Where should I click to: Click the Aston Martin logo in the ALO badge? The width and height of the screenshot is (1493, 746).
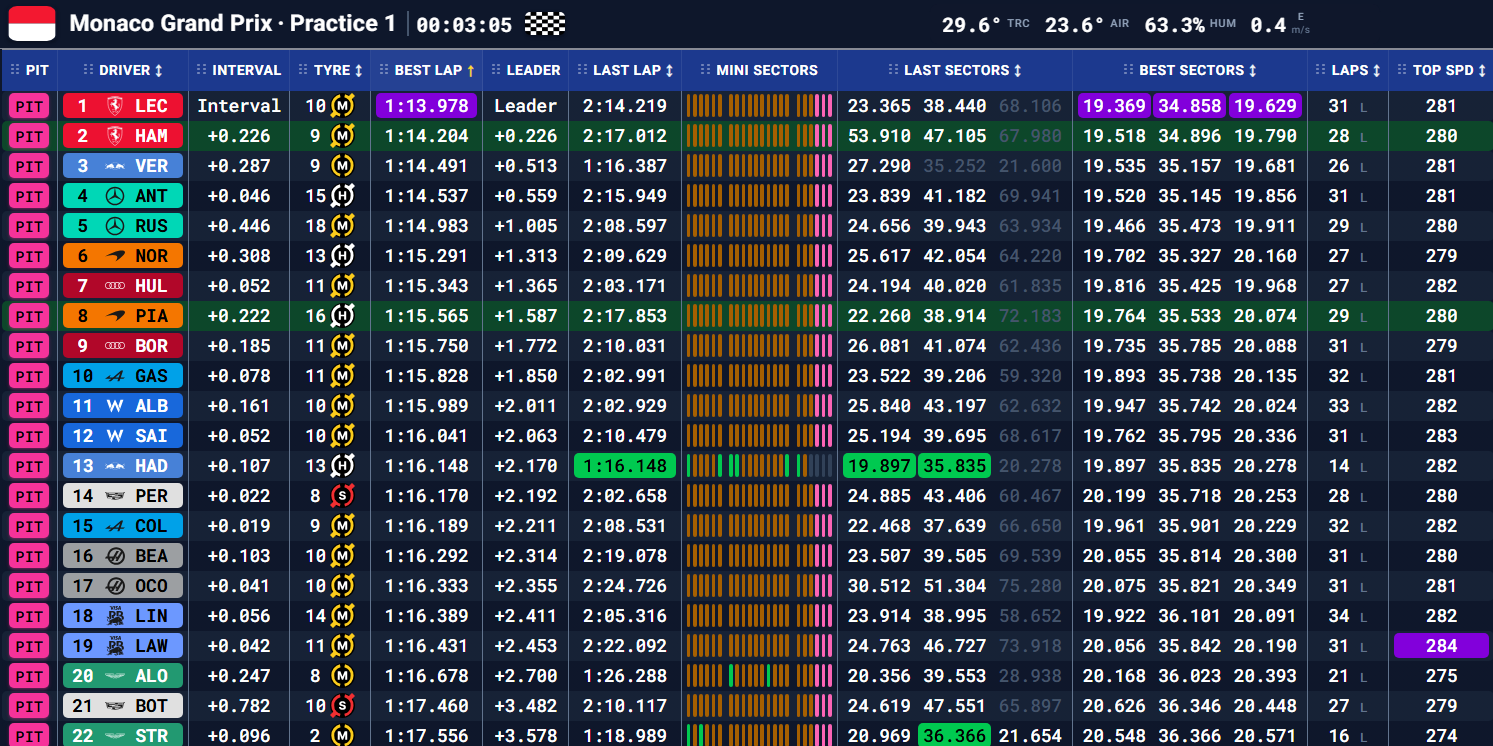pos(113,676)
